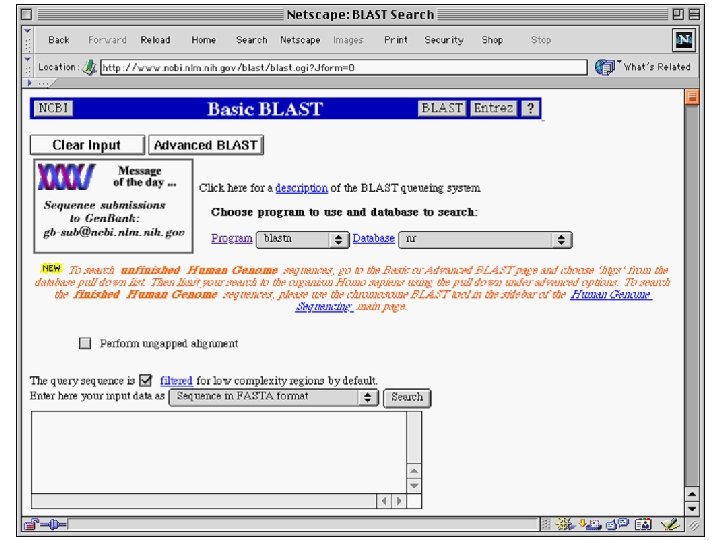Click Reload in navigation toolbar
The width and height of the screenshot is (720, 540).
coord(156,40)
